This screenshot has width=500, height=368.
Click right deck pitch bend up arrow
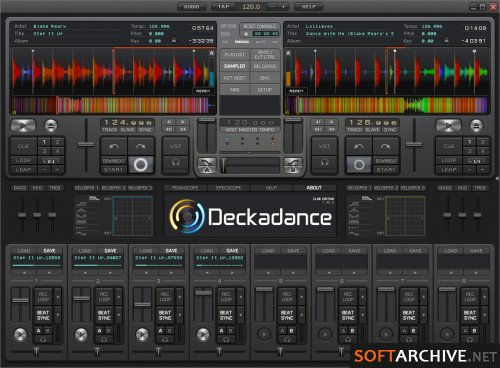click(386, 146)
